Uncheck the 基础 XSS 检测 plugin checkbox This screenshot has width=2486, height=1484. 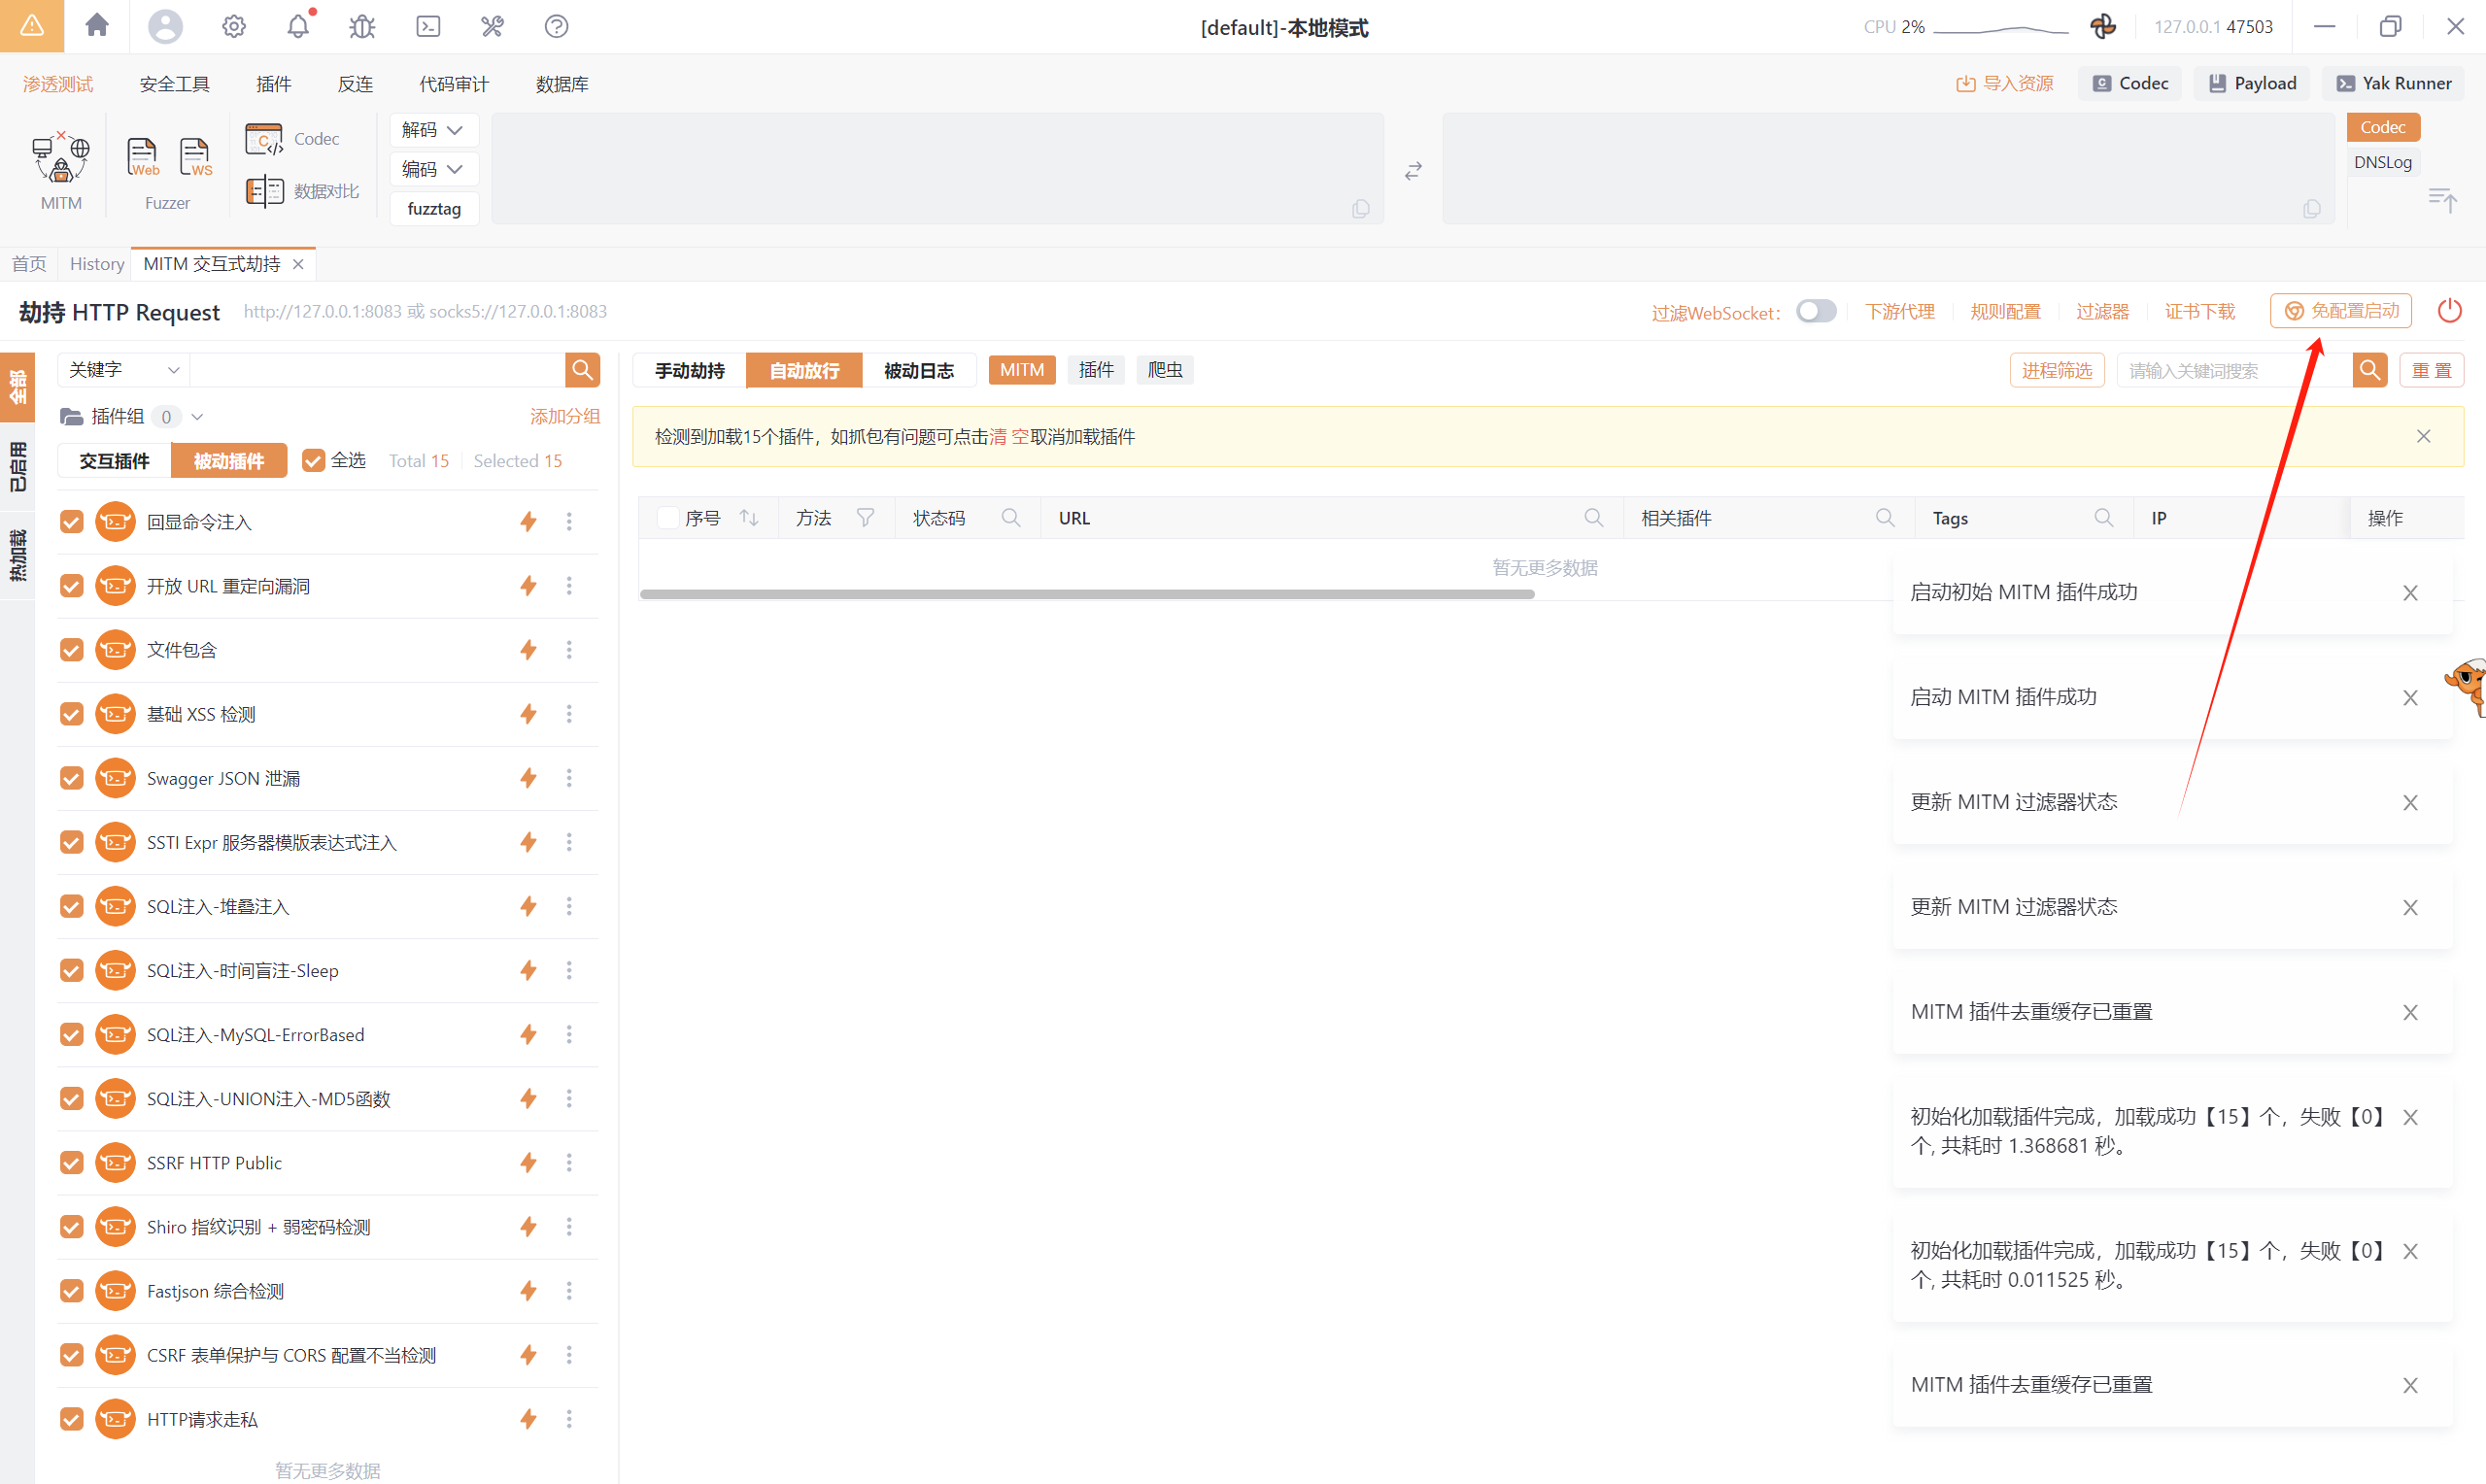tap(71, 714)
